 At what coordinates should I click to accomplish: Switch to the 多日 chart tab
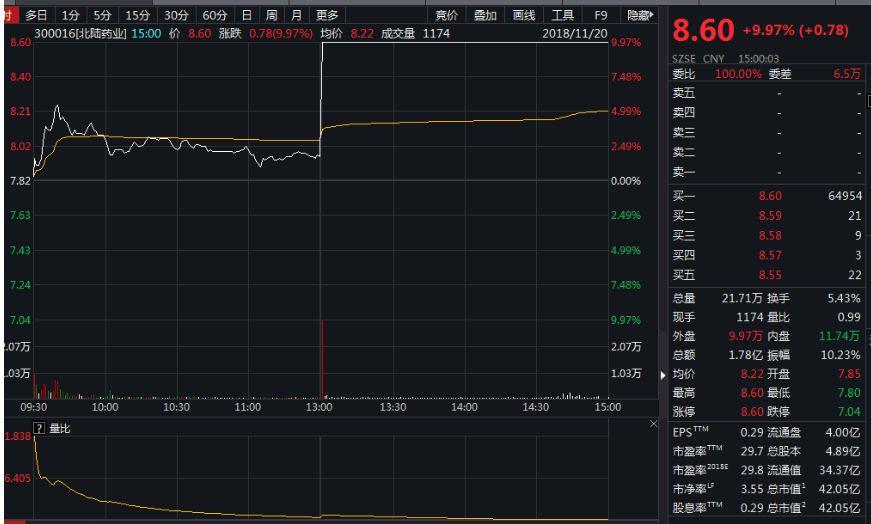[37, 15]
